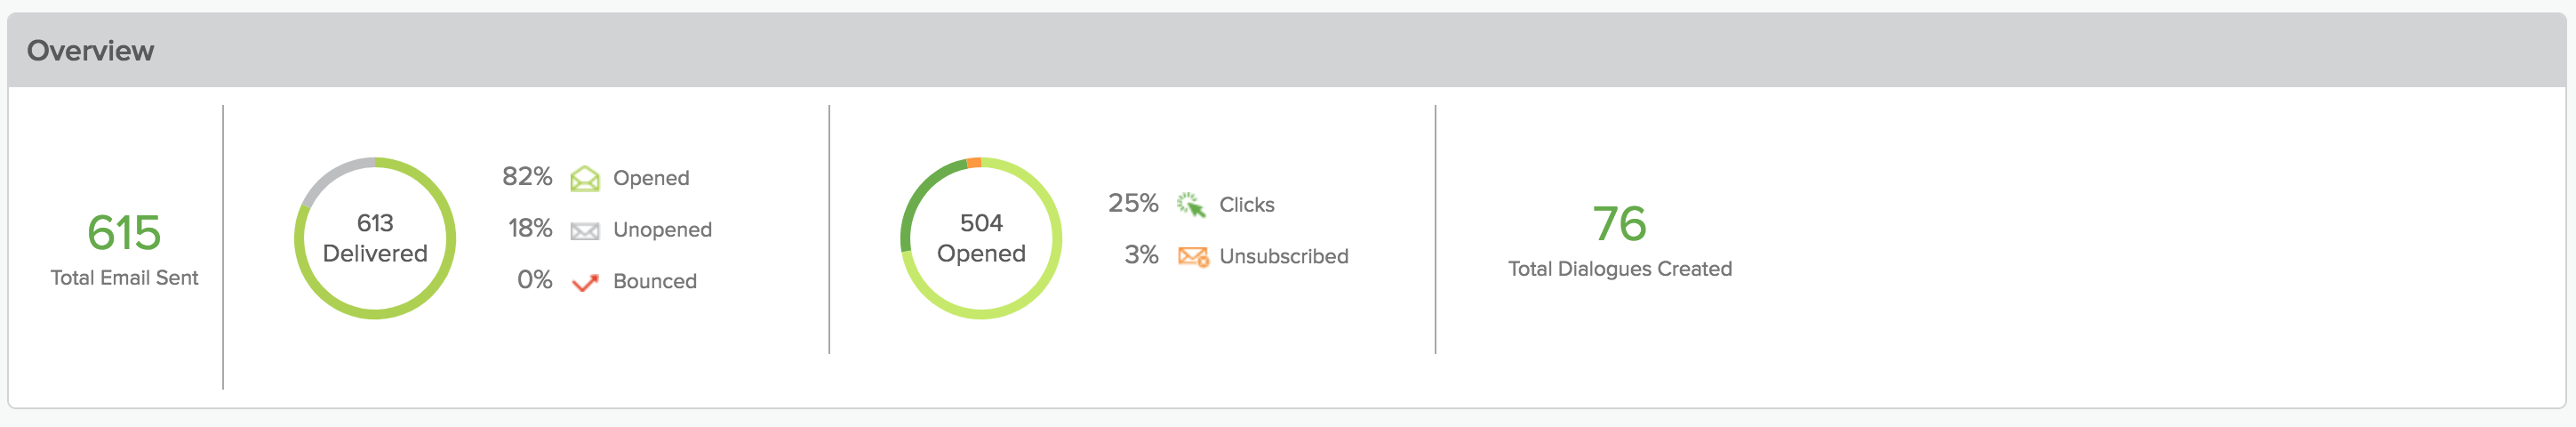2576x427 pixels.
Task: Click the Clicks cursor icon
Action: click(x=1190, y=205)
